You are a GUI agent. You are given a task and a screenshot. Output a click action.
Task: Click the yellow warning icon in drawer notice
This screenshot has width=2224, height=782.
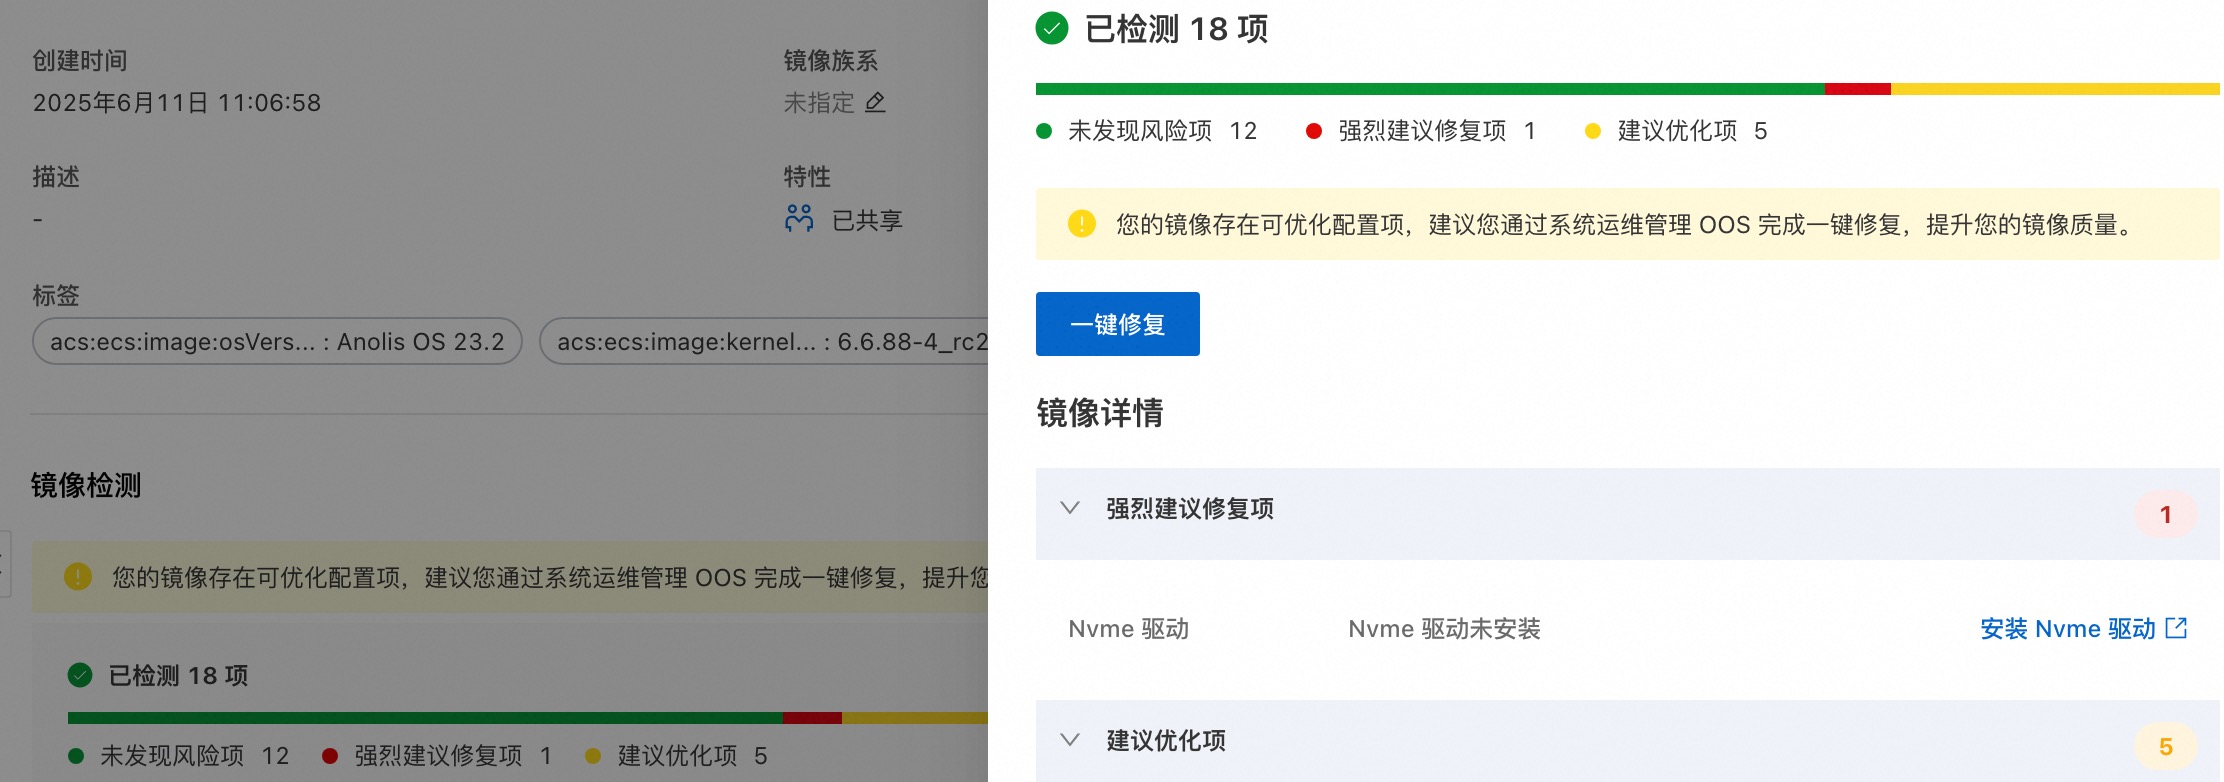pos(1081,224)
